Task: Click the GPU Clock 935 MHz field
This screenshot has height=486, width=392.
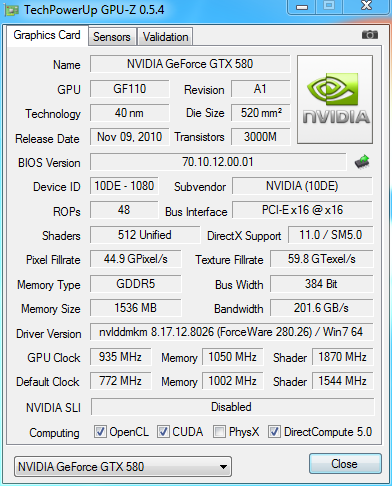Action: [120, 357]
